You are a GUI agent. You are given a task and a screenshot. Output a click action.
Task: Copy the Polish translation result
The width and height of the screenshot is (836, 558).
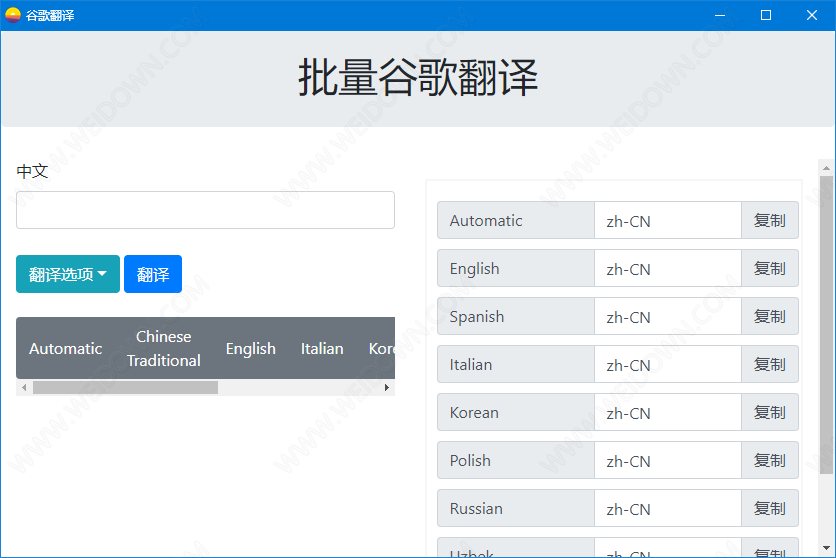(x=769, y=460)
